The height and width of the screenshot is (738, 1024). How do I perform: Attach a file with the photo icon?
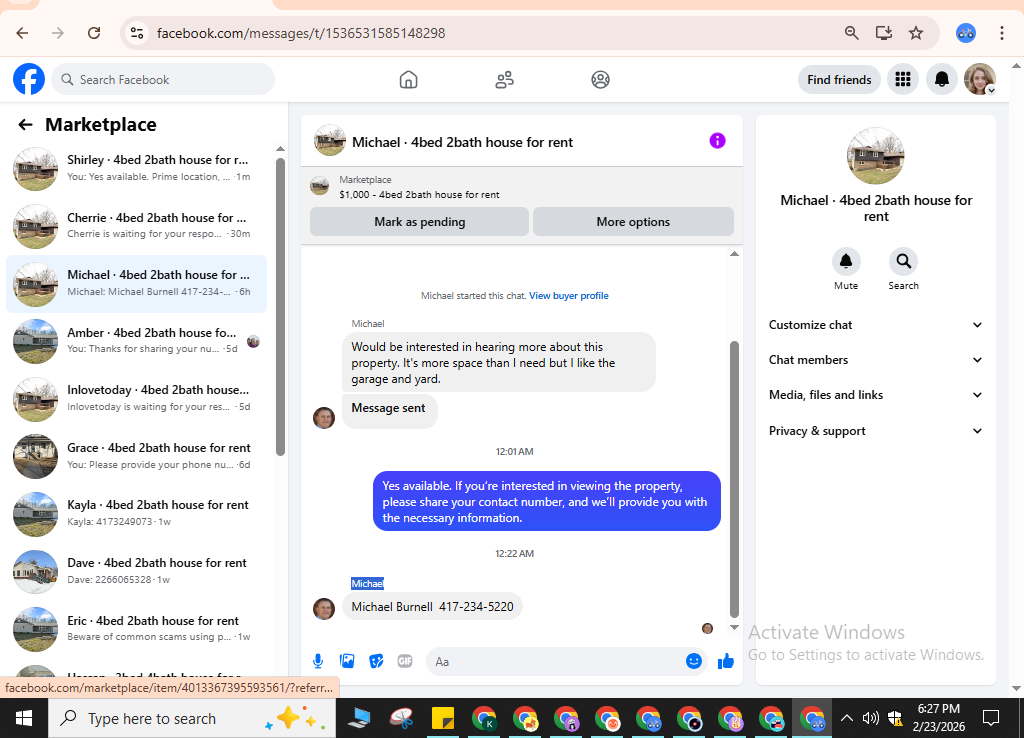coord(347,661)
